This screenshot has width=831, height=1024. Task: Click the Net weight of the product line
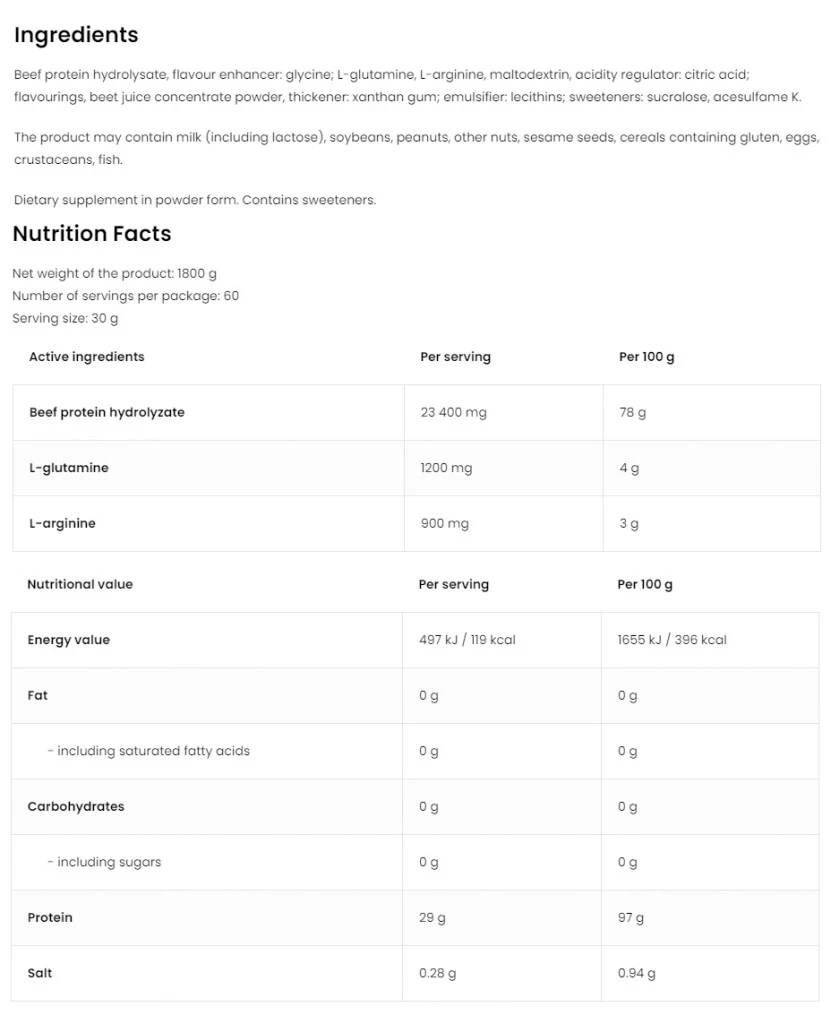tap(114, 274)
